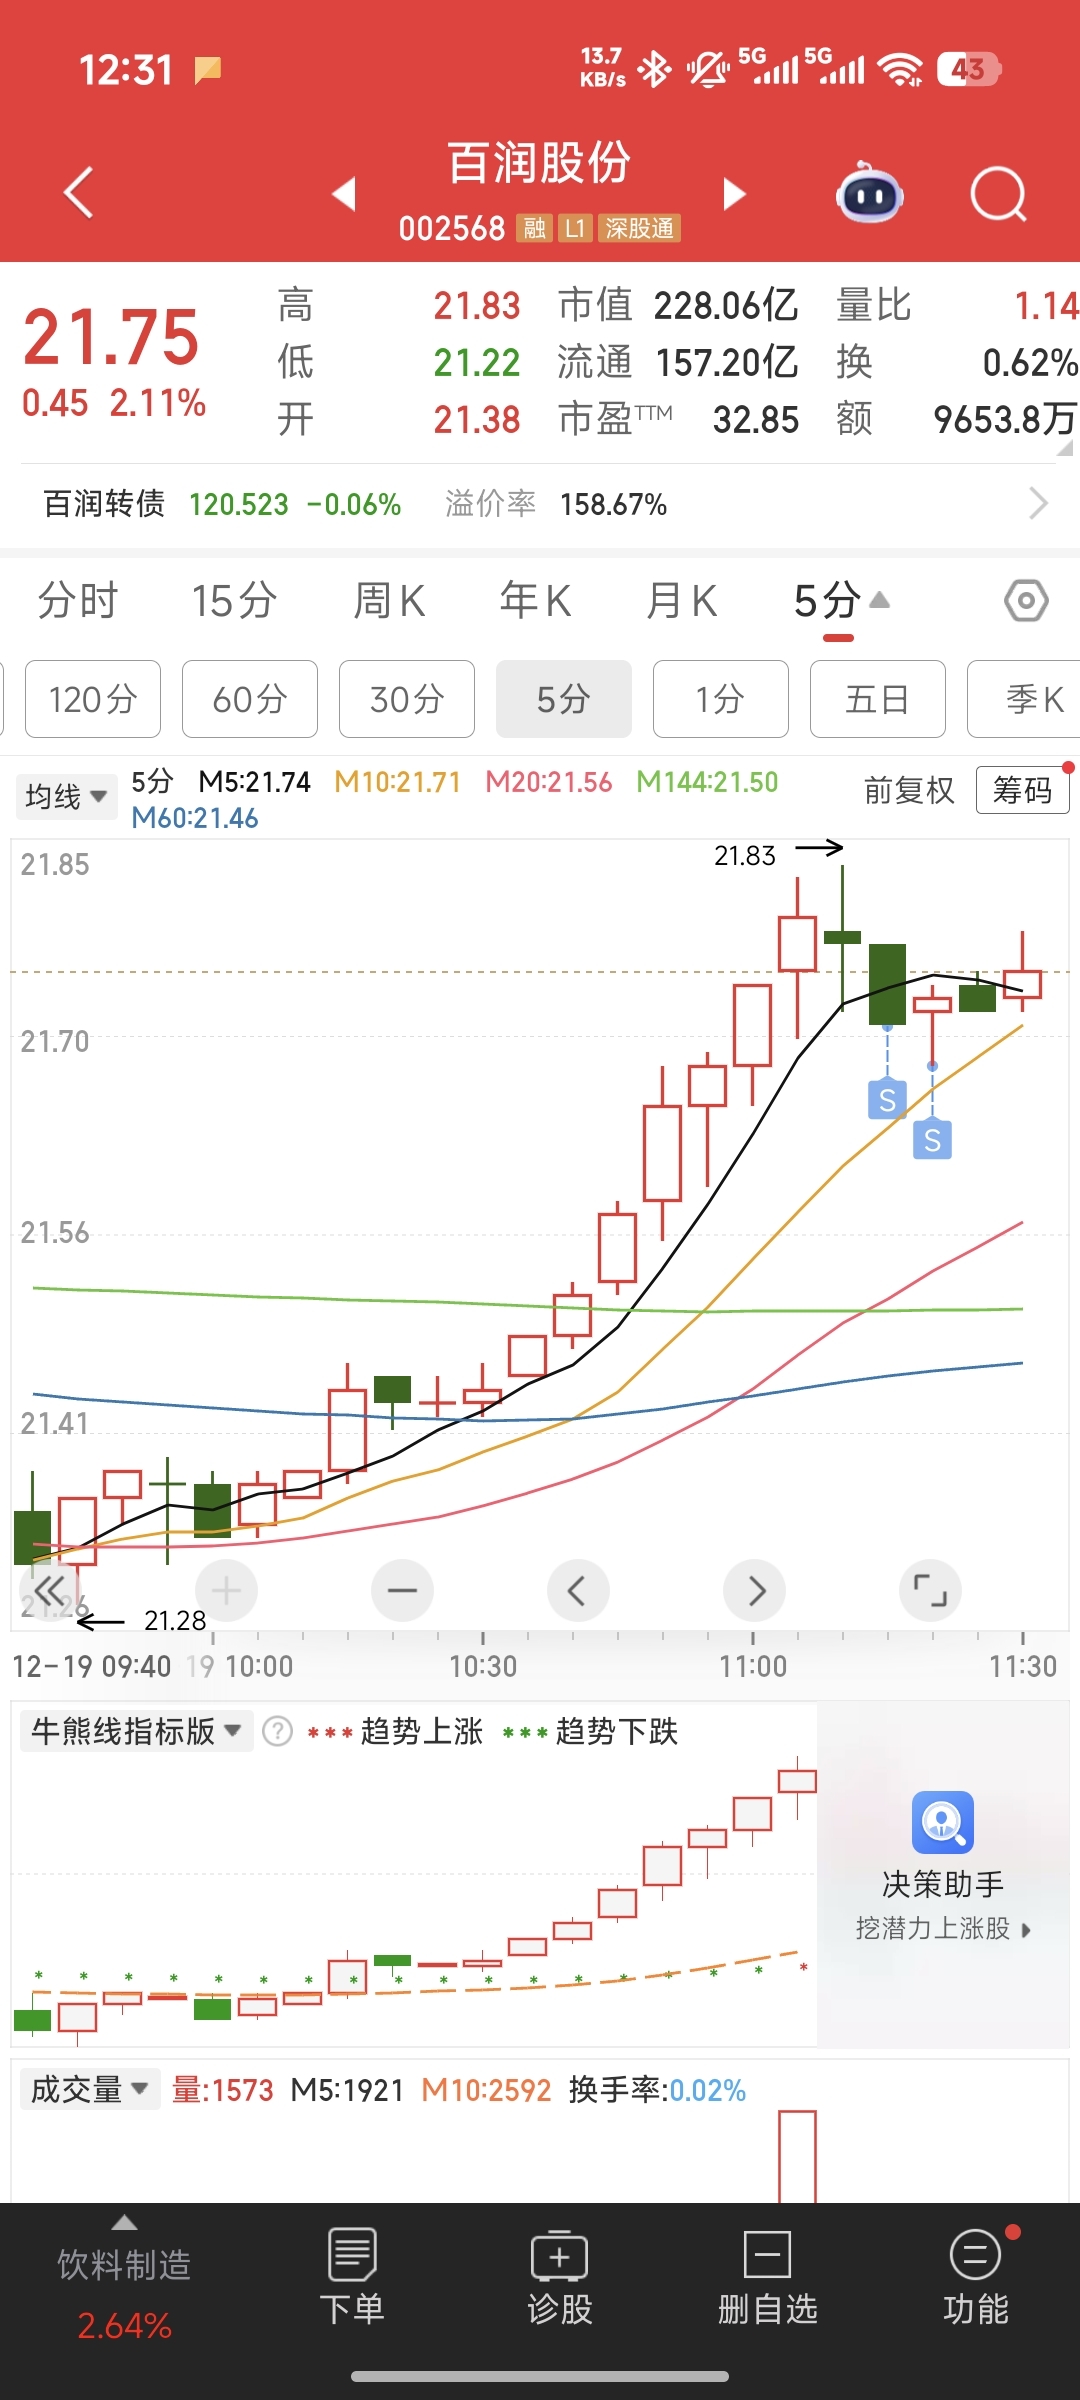Open the robot AI assistant icon
1080x2400 pixels.
tap(869, 192)
